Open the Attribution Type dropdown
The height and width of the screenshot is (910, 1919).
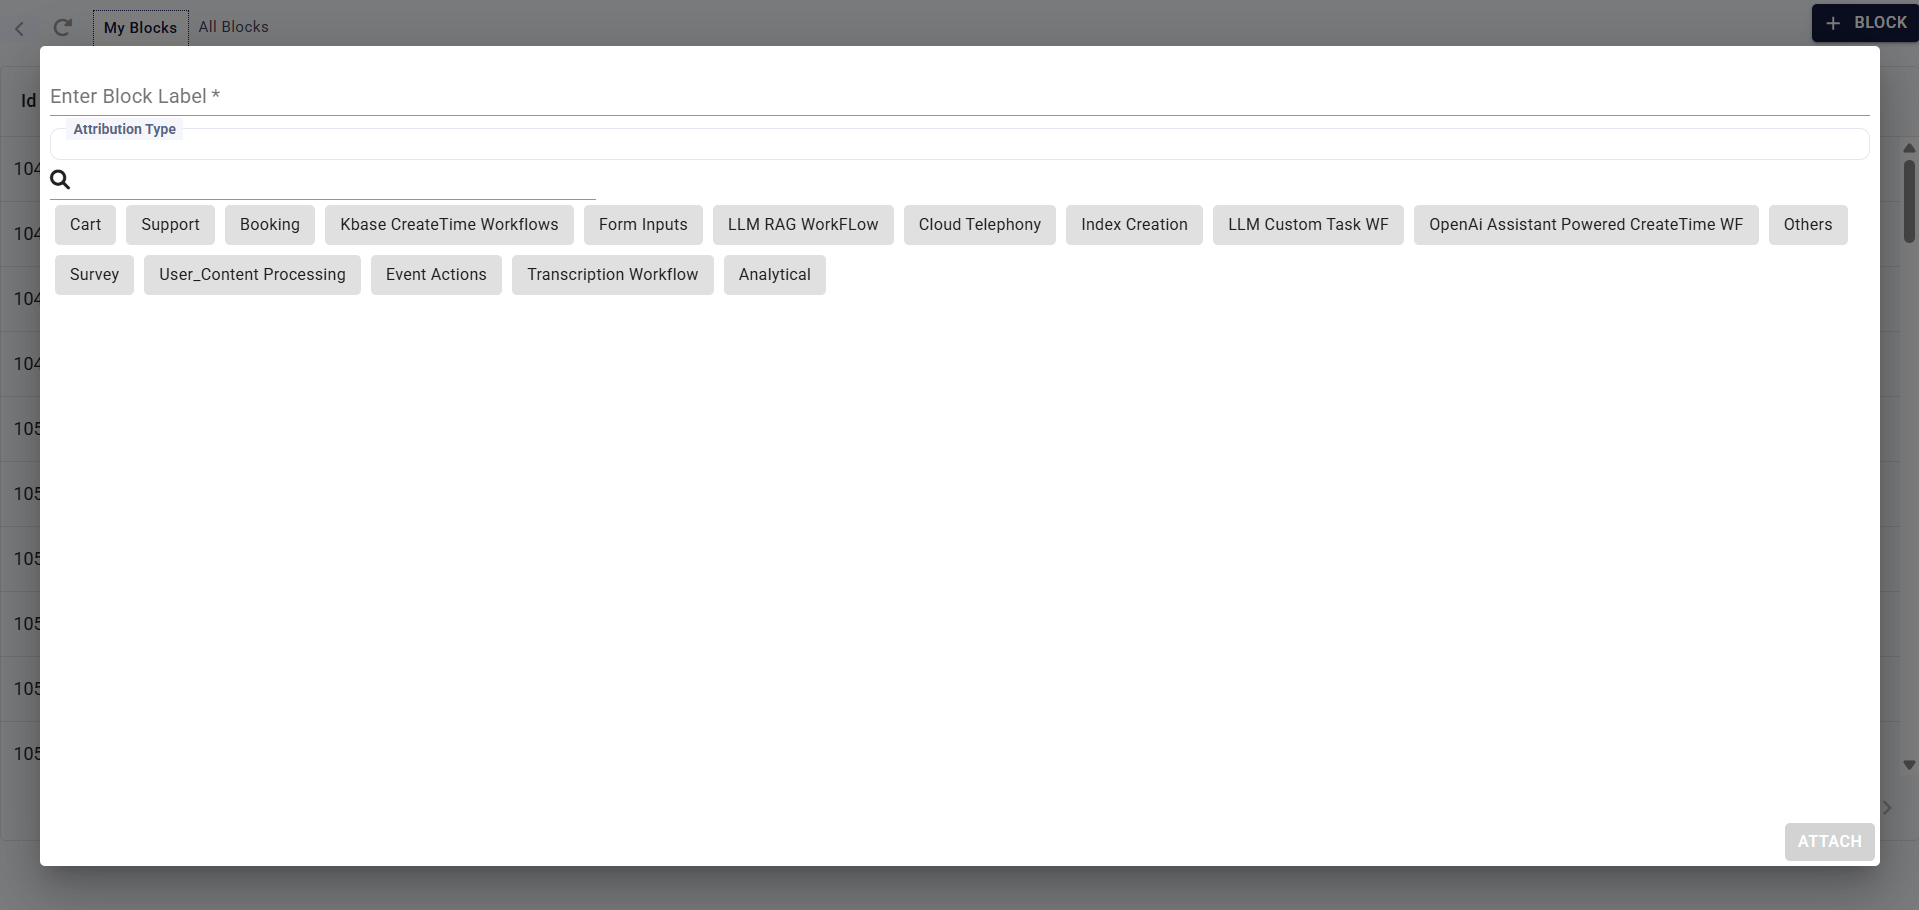pyautogui.click(x=959, y=144)
